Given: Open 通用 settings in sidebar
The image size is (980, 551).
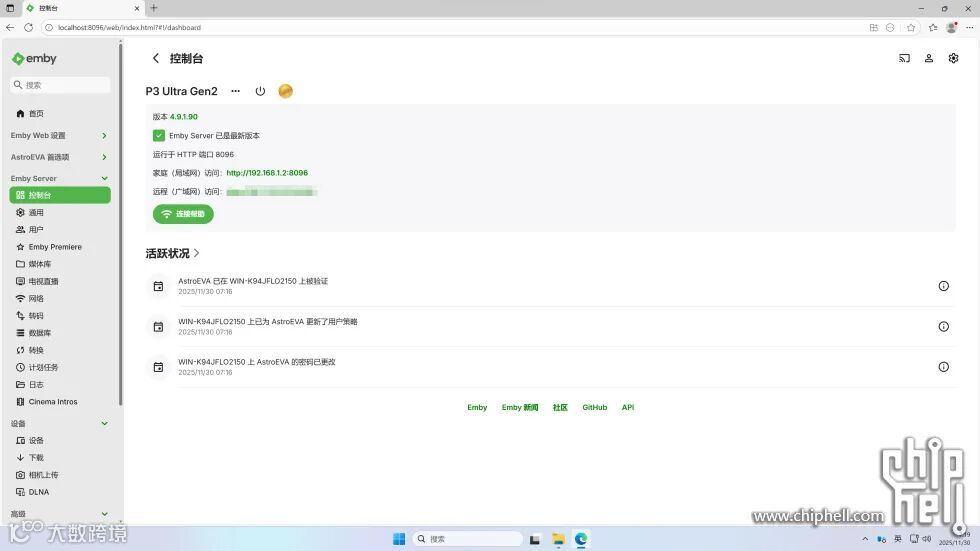Looking at the screenshot, I should click(60, 212).
